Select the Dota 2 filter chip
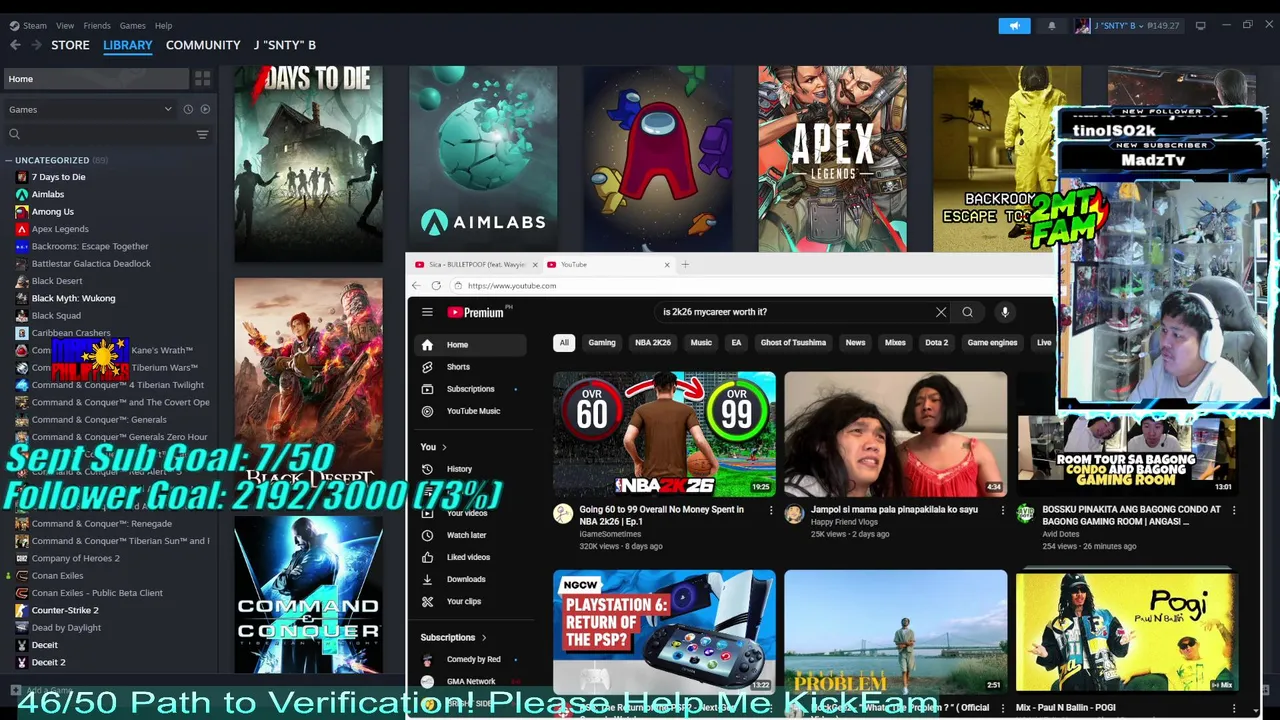Viewport: 1280px width, 720px height. (x=937, y=343)
